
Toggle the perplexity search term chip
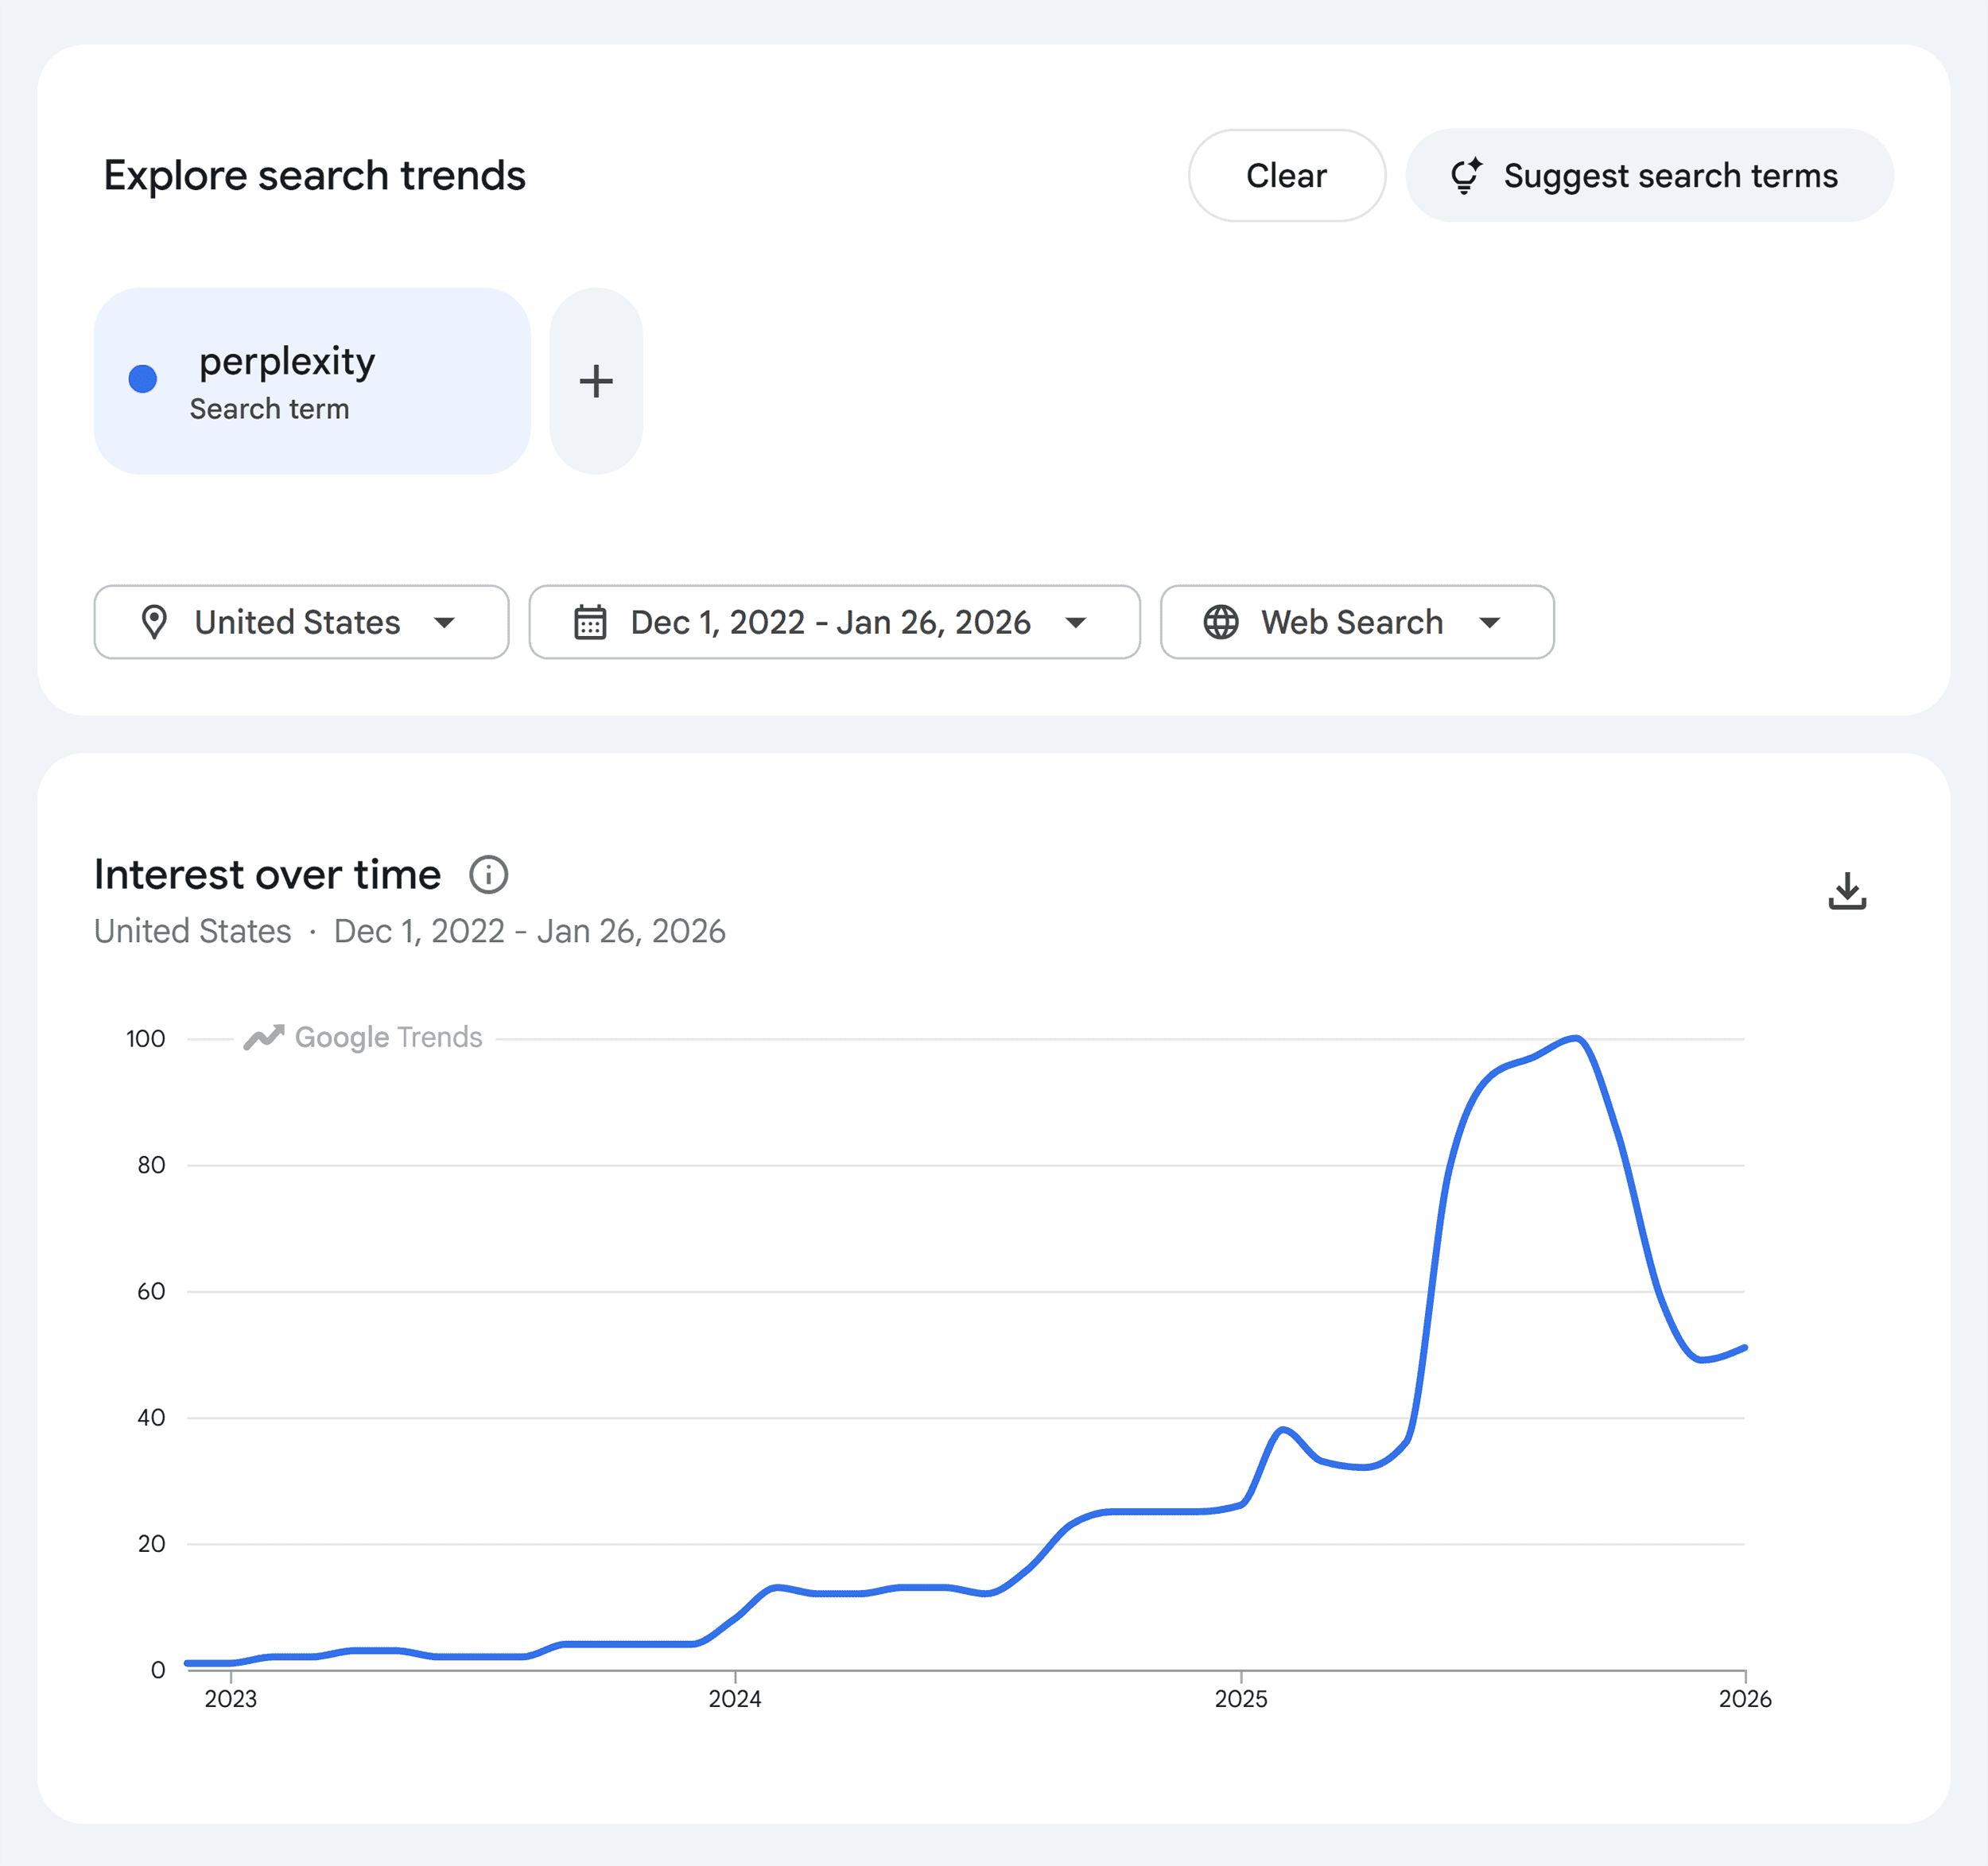pyautogui.click(x=312, y=381)
